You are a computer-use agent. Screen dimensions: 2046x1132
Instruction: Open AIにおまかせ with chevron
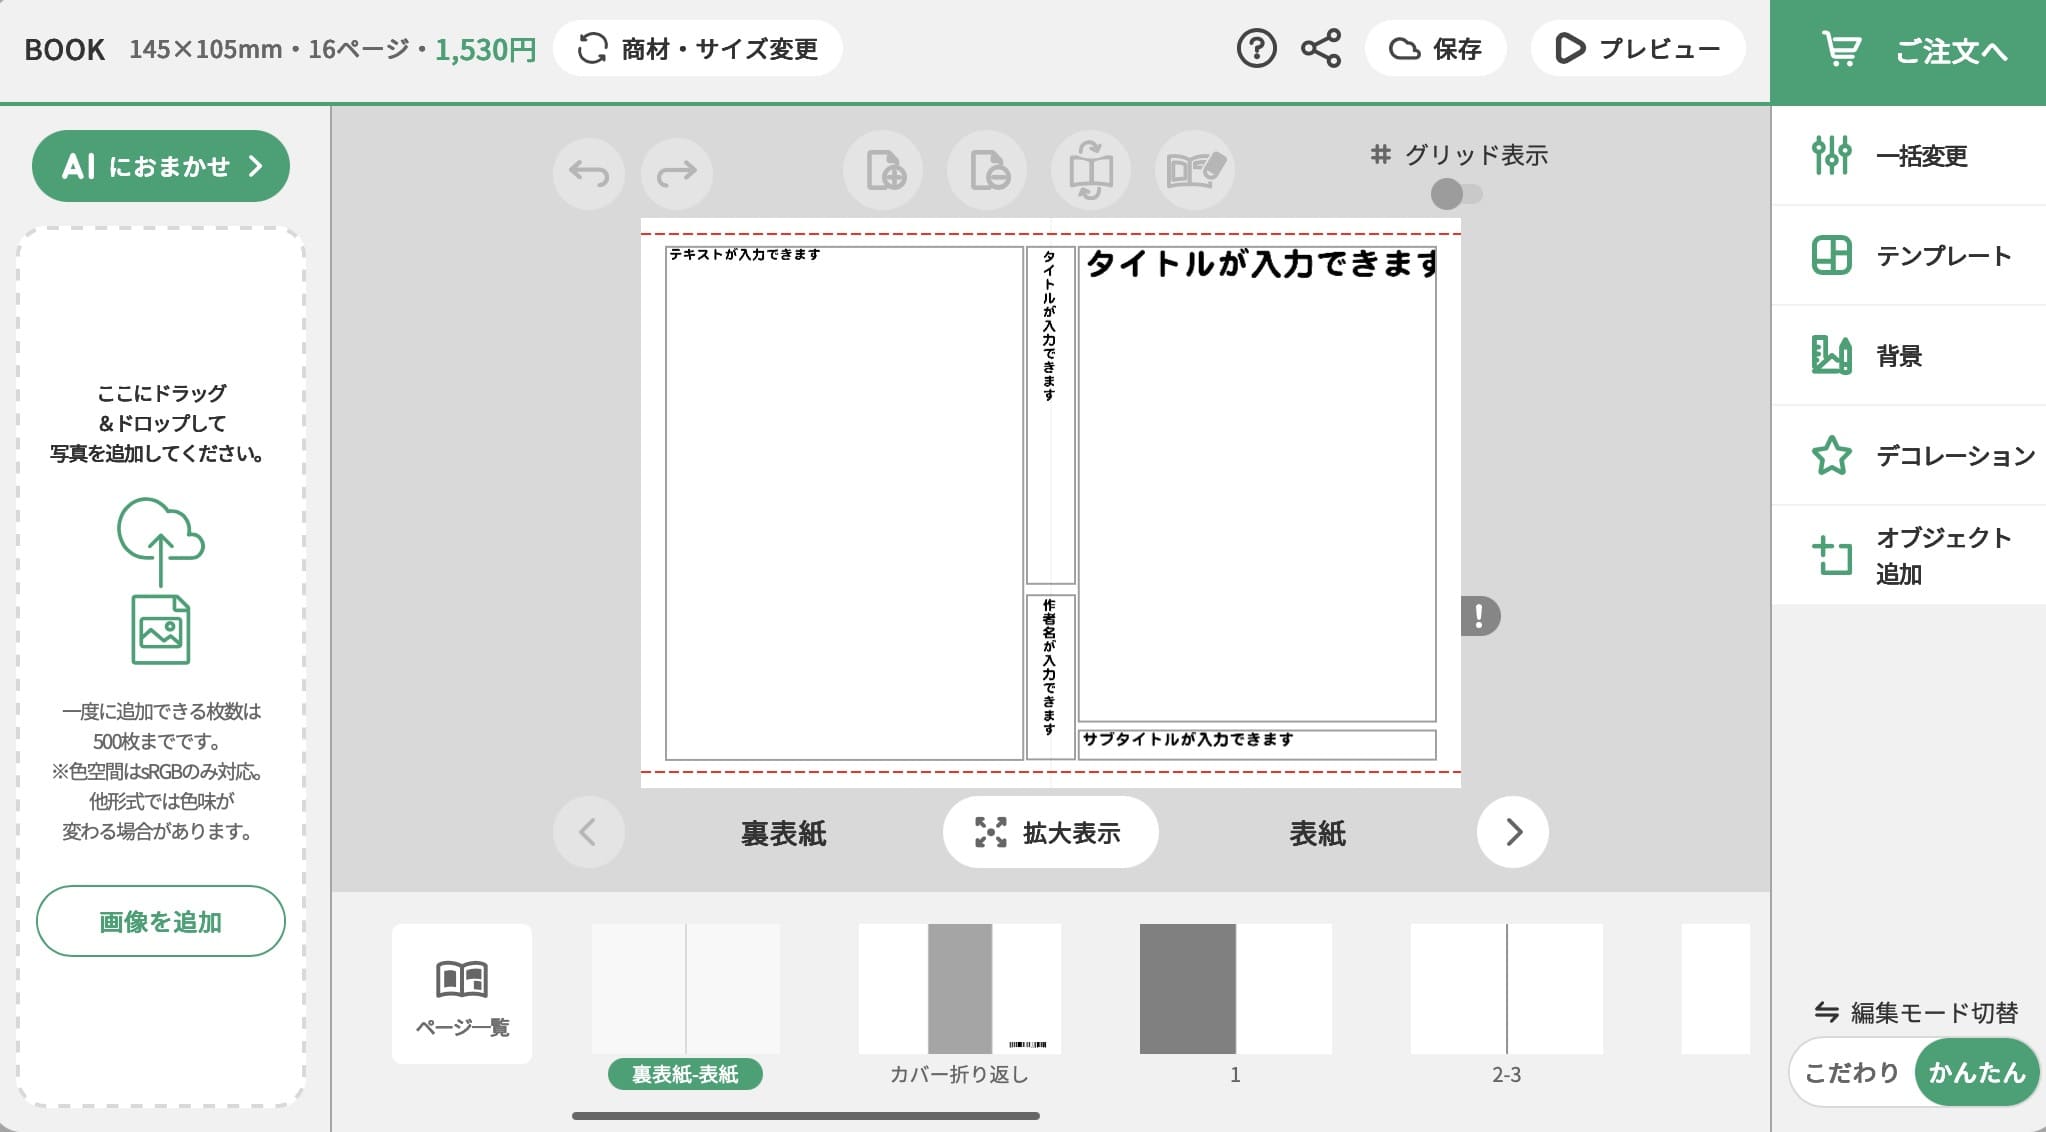161,166
